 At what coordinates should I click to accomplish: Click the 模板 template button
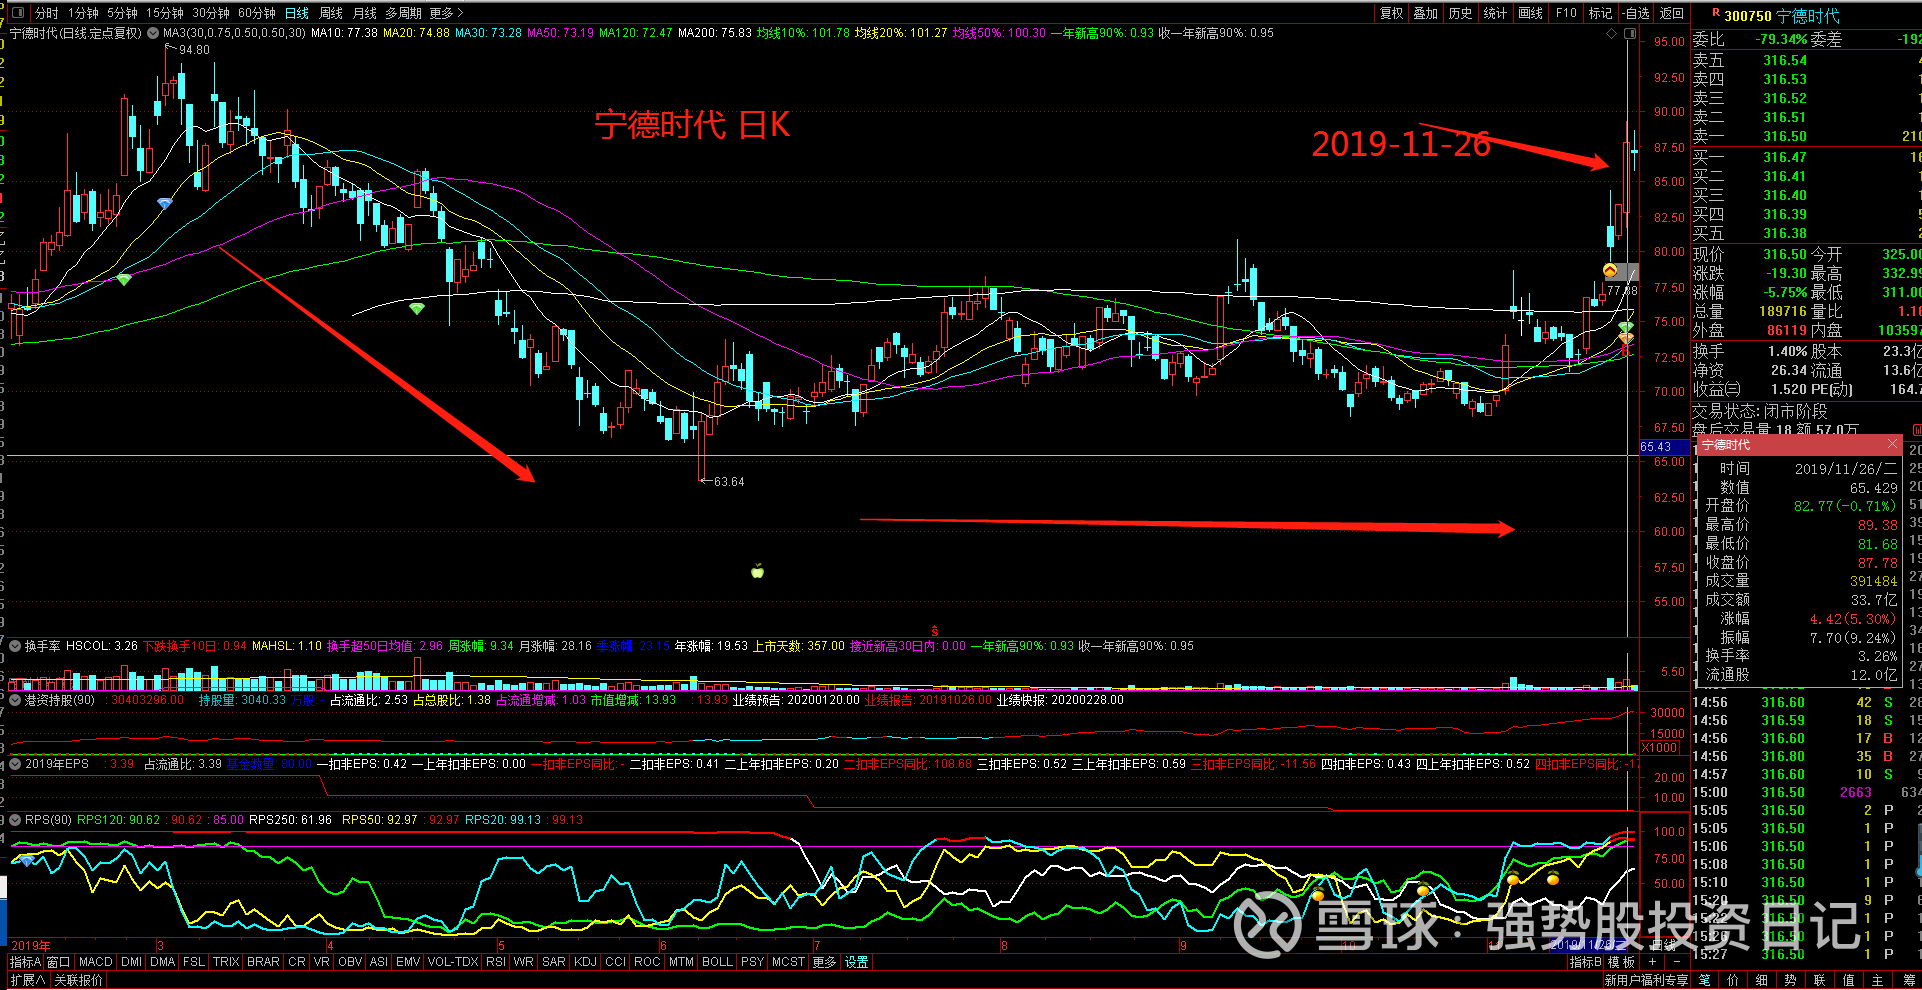[1621, 962]
